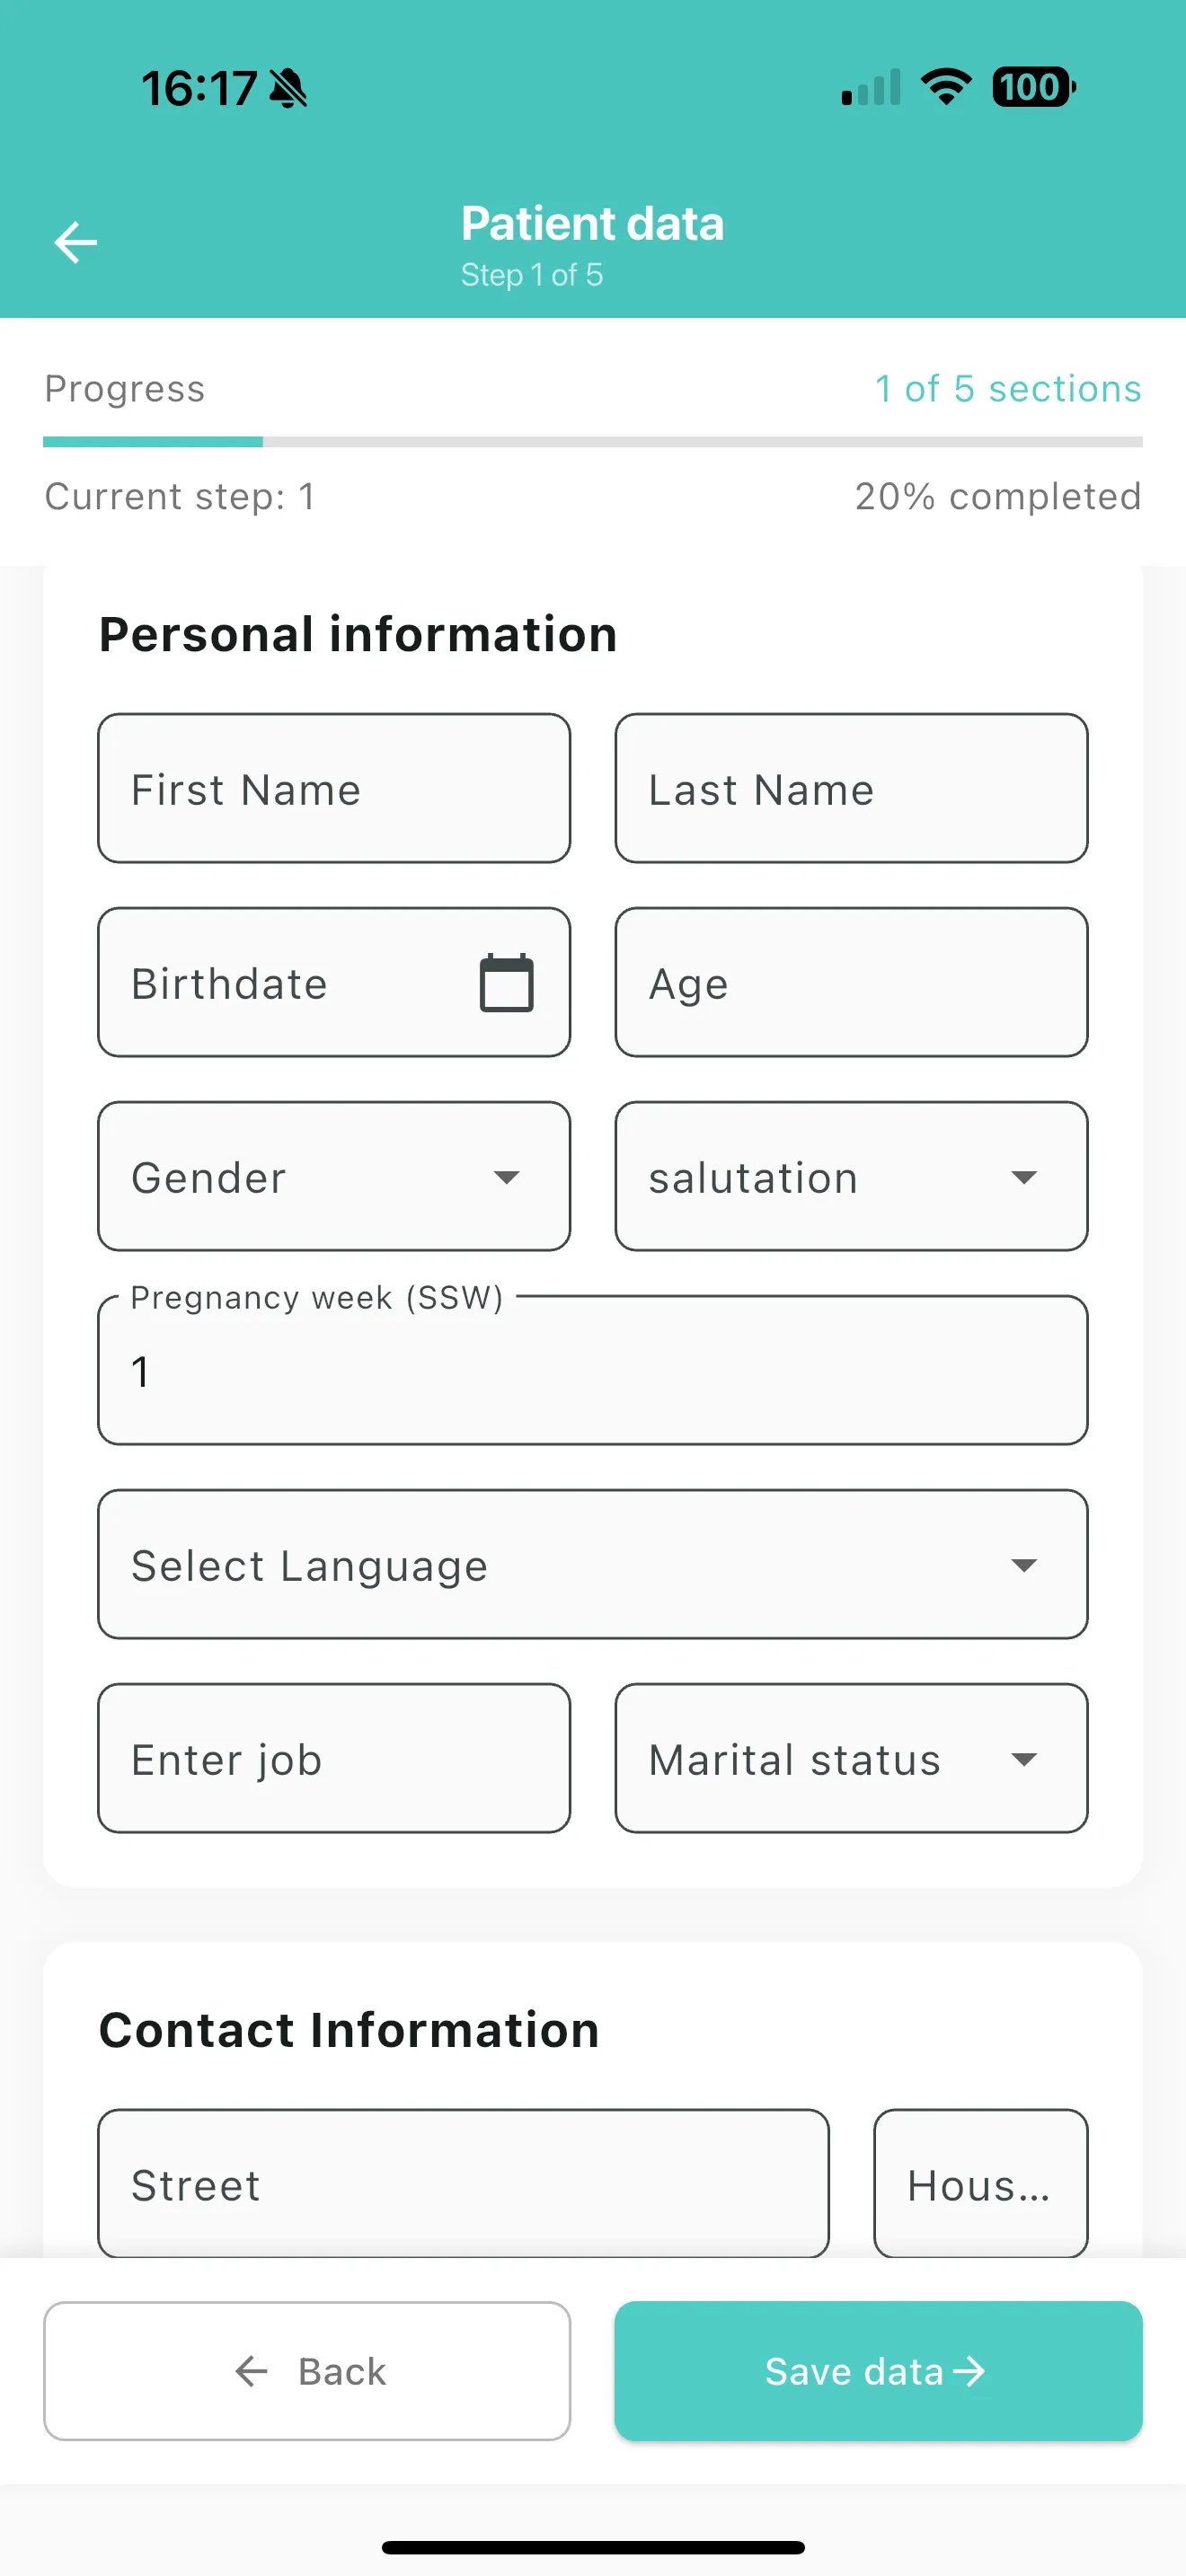The height and width of the screenshot is (2576, 1186).
Task: Focus the First Name field
Action: coord(334,788)
